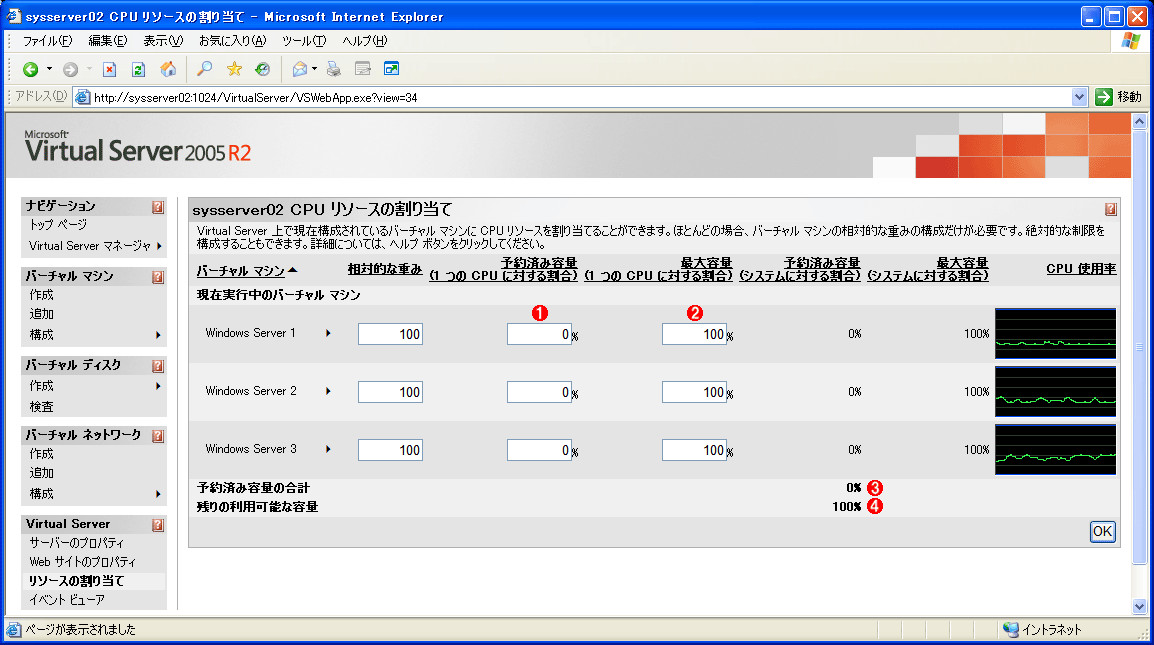1154x645 pixels.
Task: Expand 構成 submenu arrow under バーチャル マシン
Action: click(x=158, y=335)
